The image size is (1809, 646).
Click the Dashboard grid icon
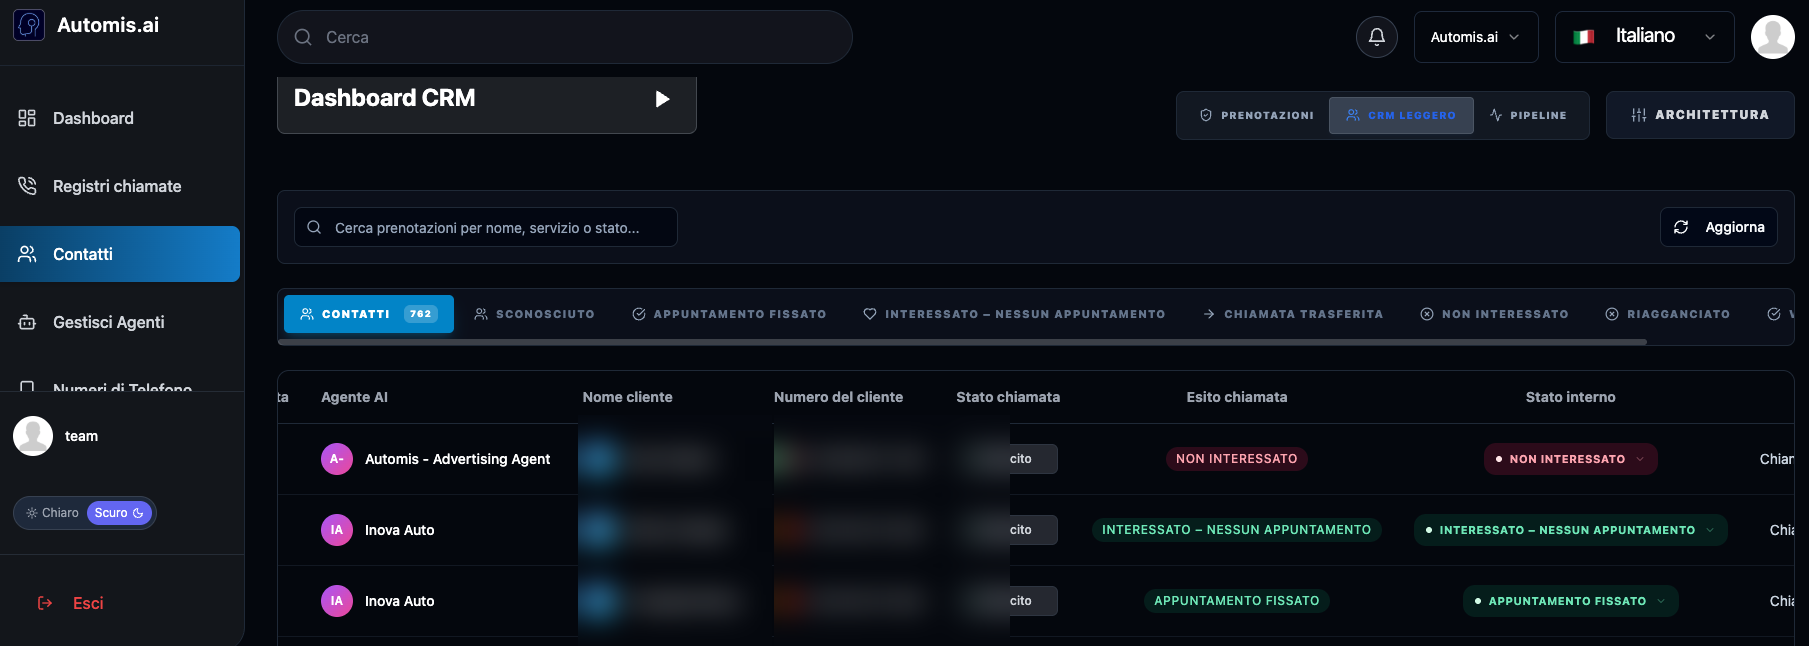(27, 118)
